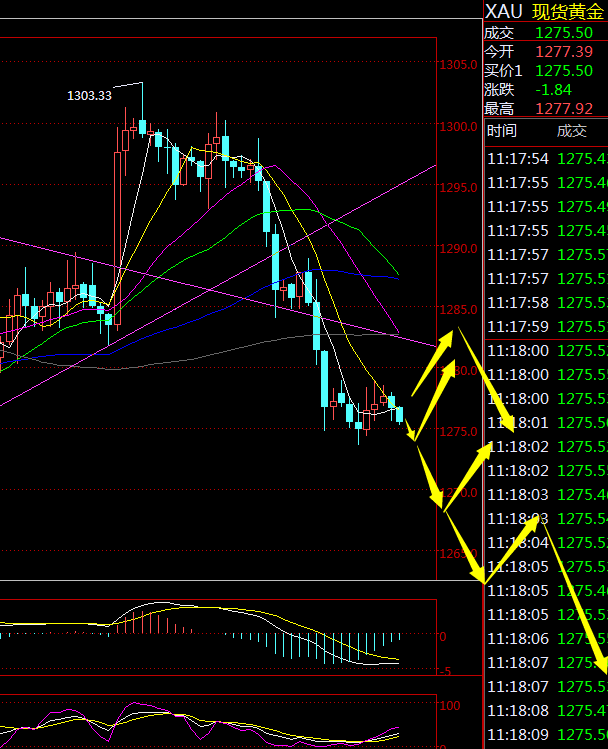The image size is (608, 749).
Task: Click the magenta line in the bottom oscillator panel
Action: tap(199, 725)
